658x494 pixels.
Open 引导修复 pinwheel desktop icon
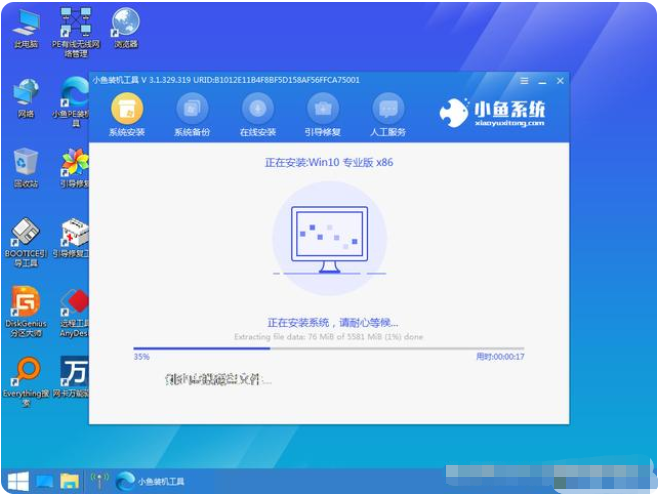pyautogui.click(x=75, y=168)
